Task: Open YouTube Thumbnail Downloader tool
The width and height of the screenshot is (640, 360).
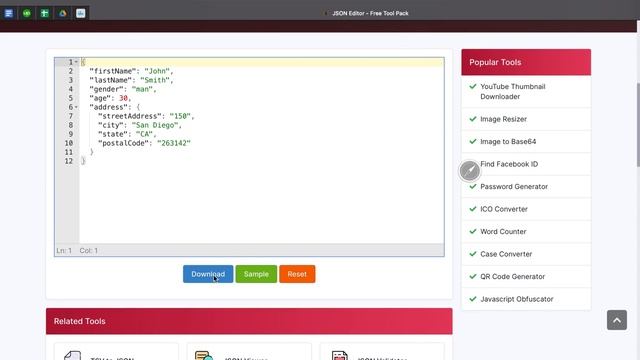Action: click(x=513, y=91)
